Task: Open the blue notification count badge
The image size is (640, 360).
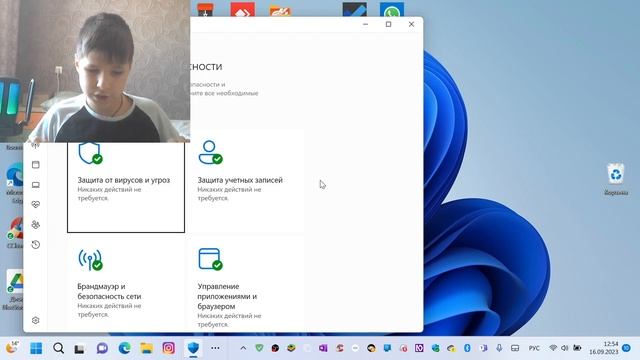Action: (627, 348)
